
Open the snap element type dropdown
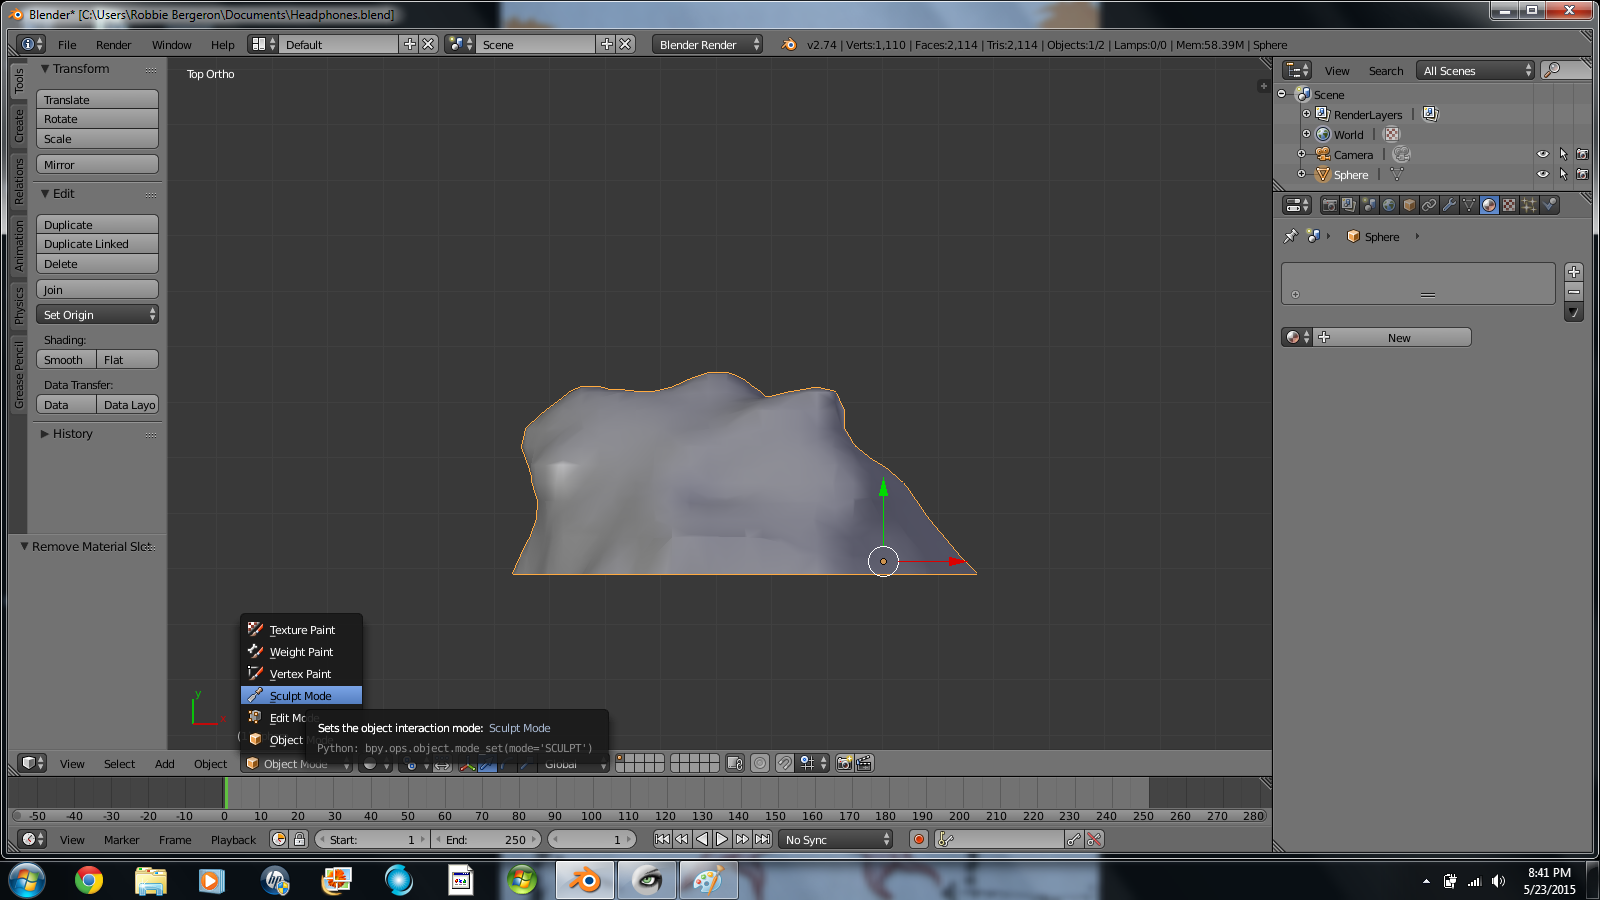point(812,763)
